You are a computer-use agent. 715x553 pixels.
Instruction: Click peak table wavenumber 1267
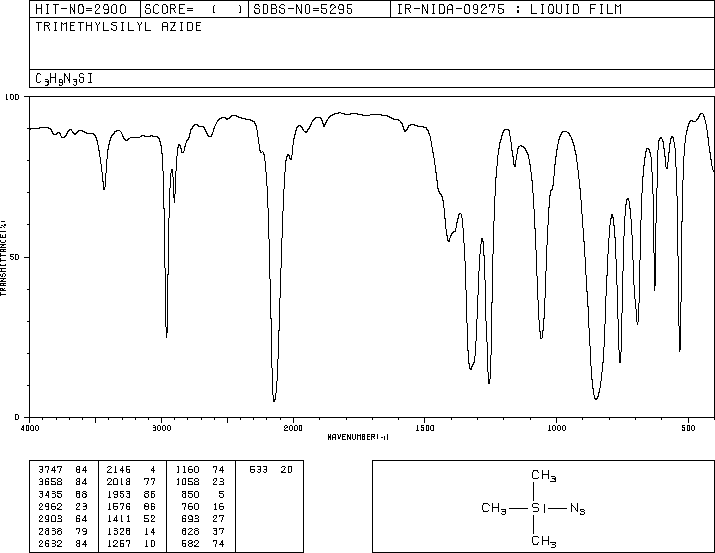pos(119,543)
